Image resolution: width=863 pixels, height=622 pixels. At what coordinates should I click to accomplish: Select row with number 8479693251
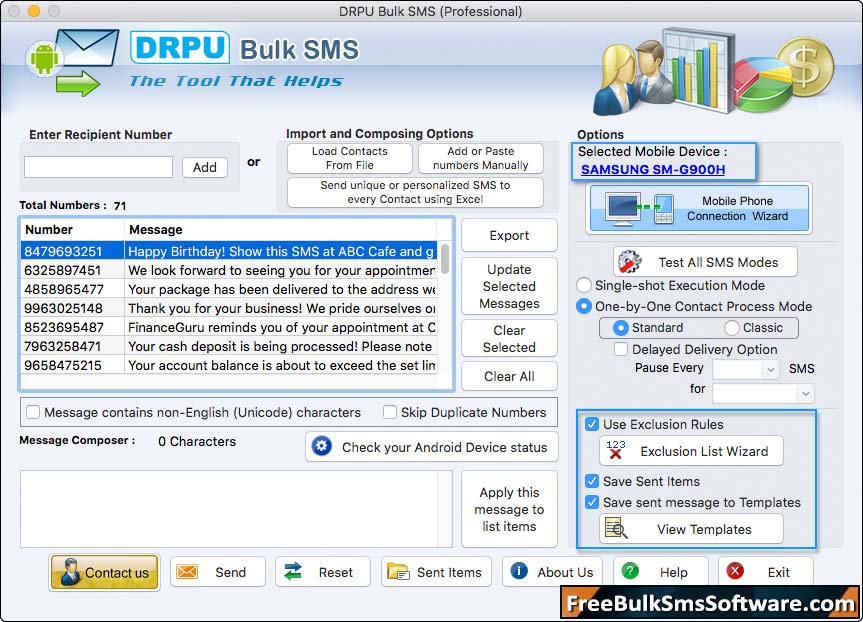pyautogui.click(x=229, y=251)
